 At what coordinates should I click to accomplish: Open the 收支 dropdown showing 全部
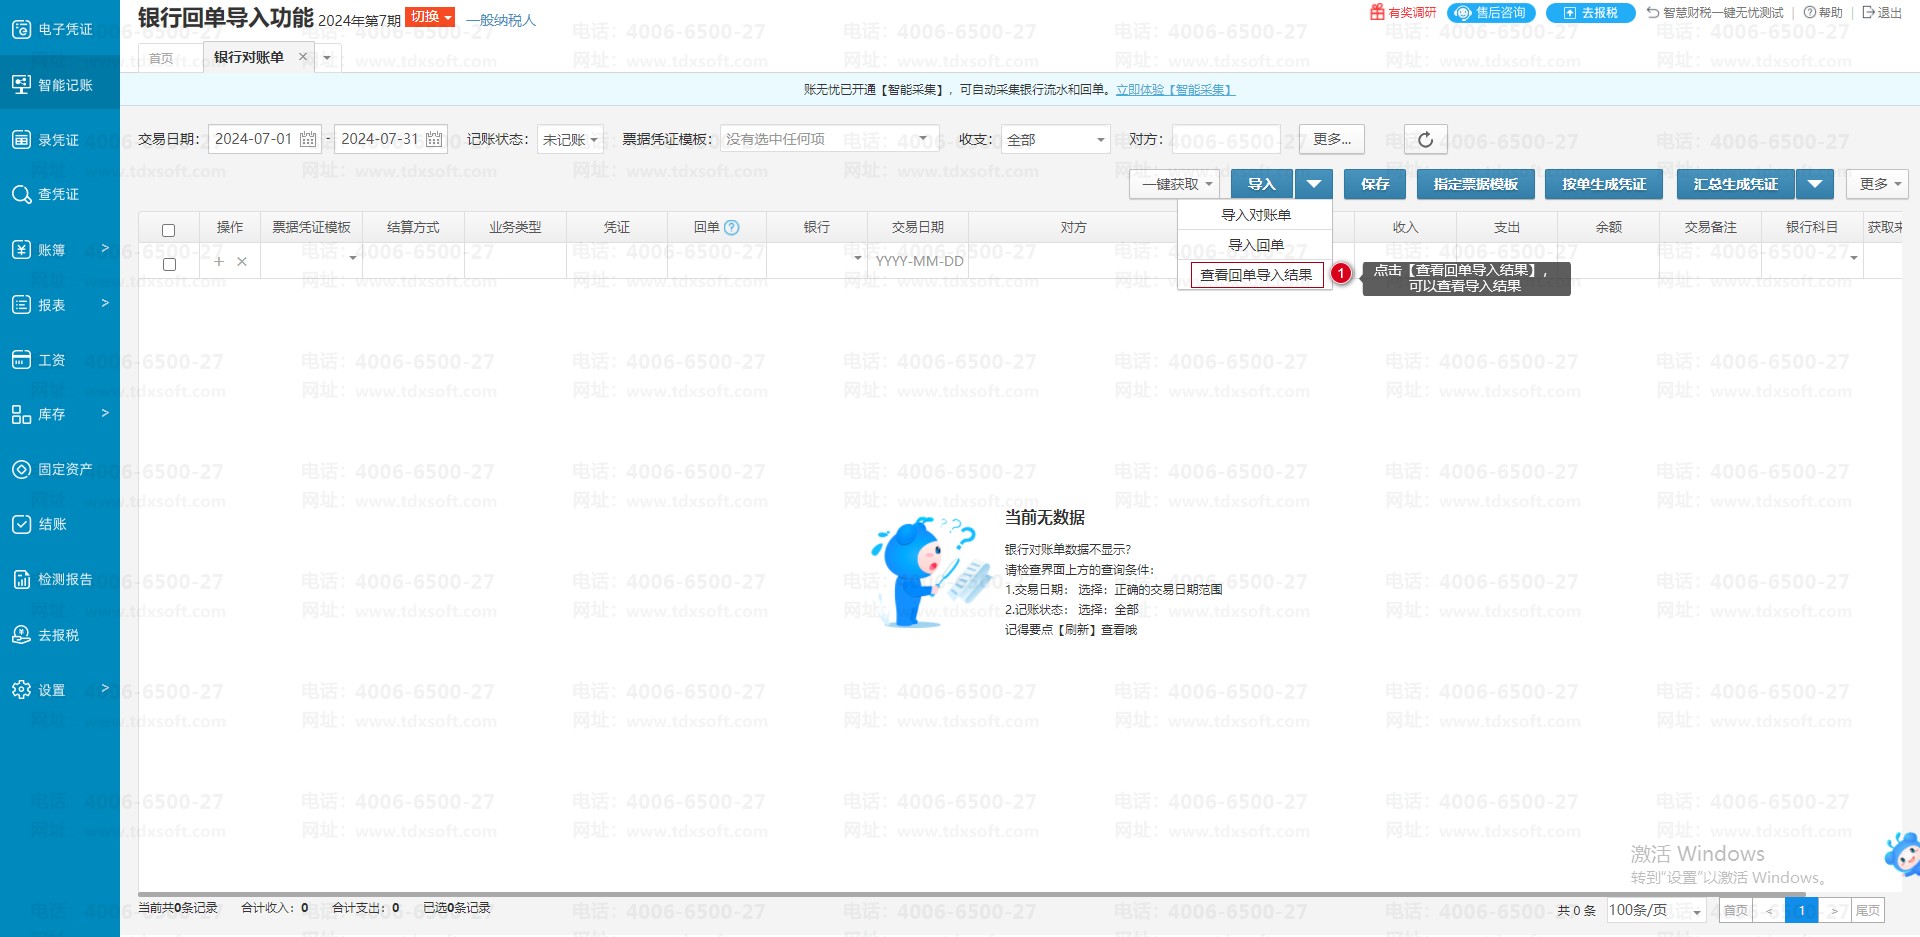point(1055,140)
